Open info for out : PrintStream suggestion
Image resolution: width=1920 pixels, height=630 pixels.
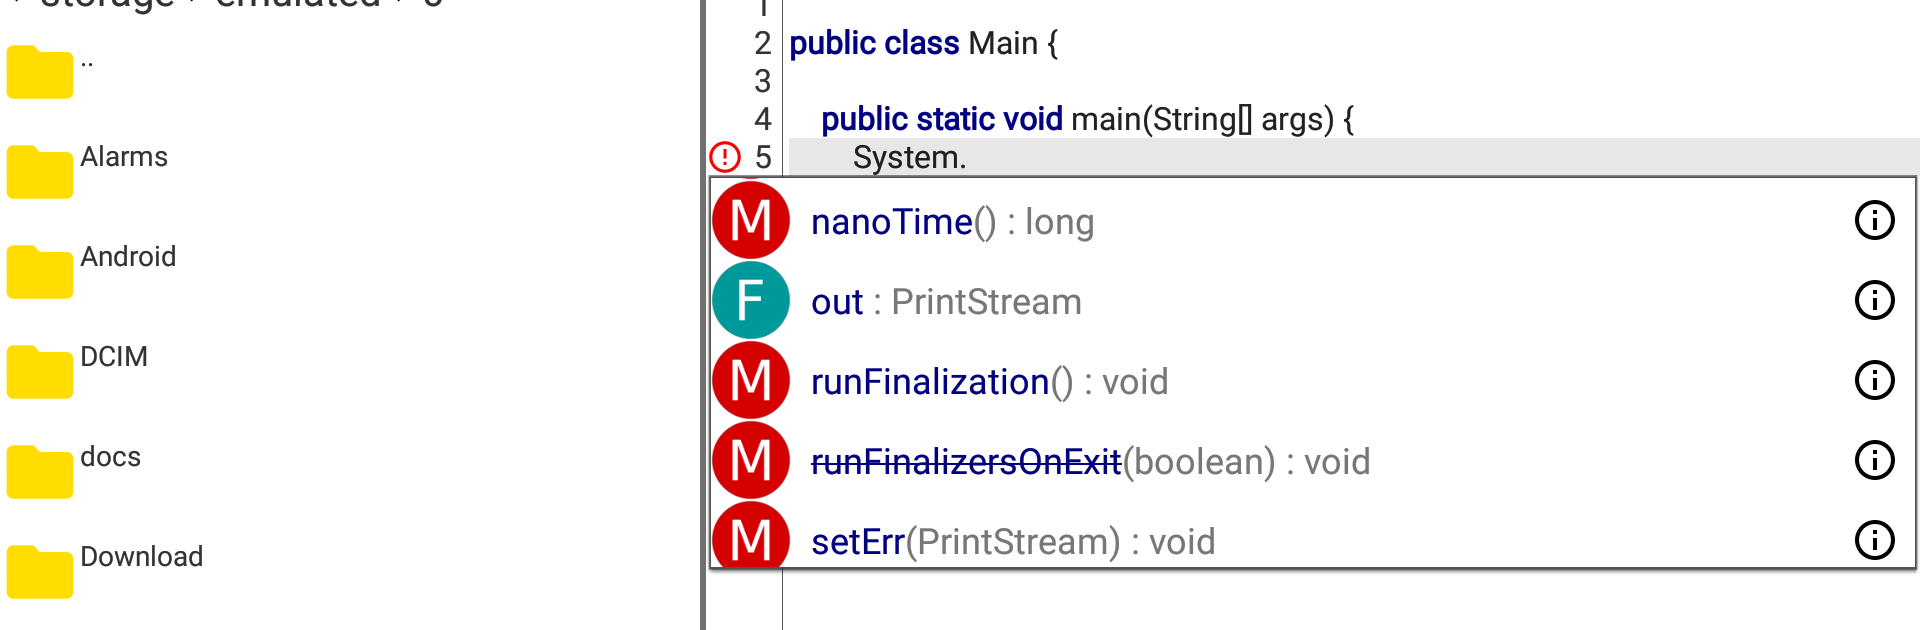[1875, 300]
